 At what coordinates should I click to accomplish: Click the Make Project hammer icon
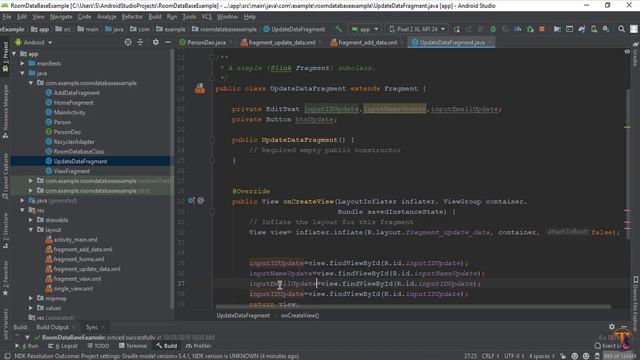[338, 29]
